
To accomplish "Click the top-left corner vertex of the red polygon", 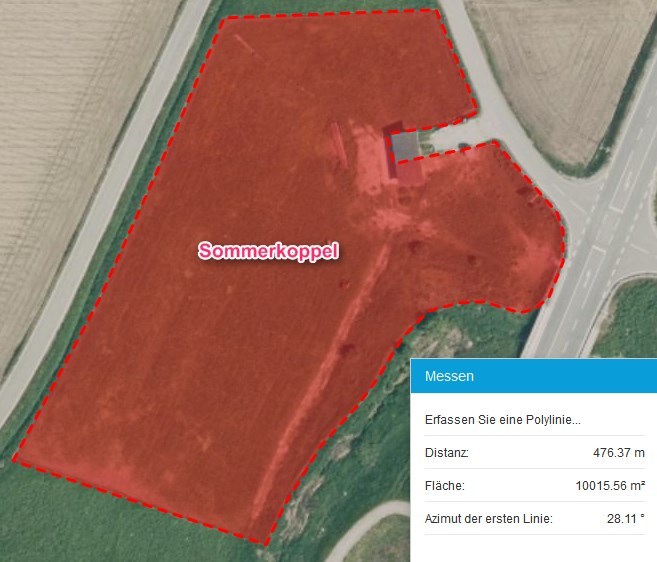I will click(x=223, y=20).
